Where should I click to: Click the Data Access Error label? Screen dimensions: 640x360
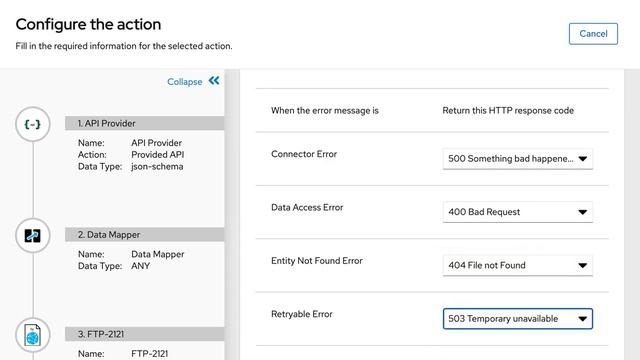tap(307, 207)
